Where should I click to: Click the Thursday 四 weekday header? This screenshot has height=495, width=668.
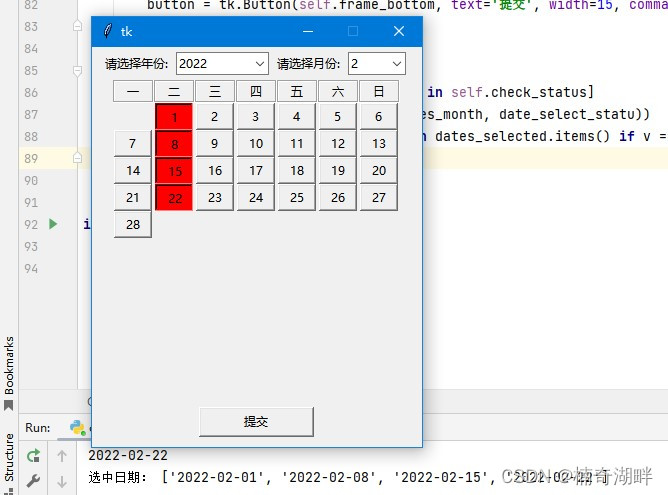256,91
